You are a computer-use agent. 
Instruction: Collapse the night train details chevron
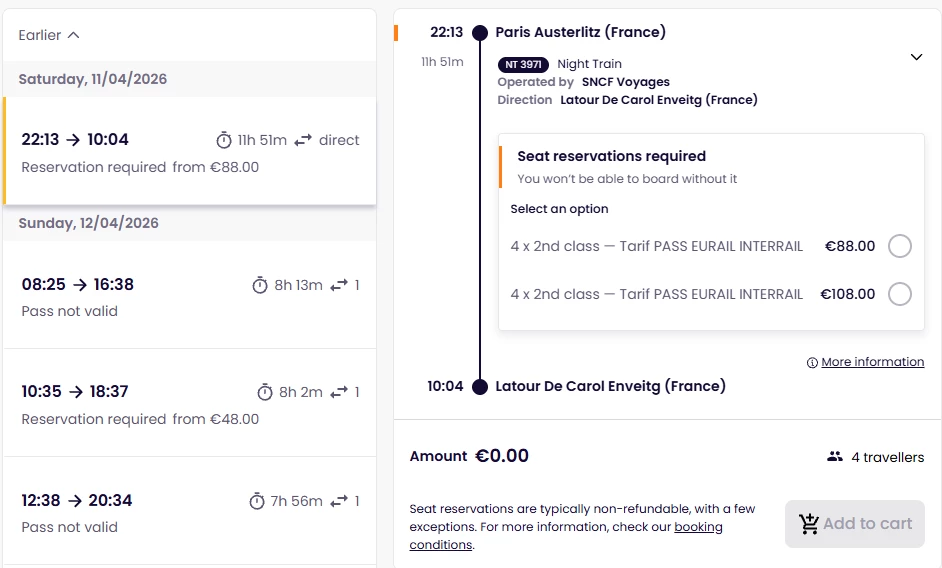[916, 57]
